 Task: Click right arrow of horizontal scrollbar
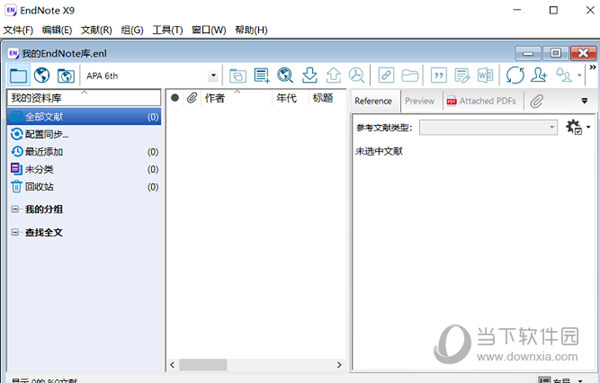tap(339, 365)
